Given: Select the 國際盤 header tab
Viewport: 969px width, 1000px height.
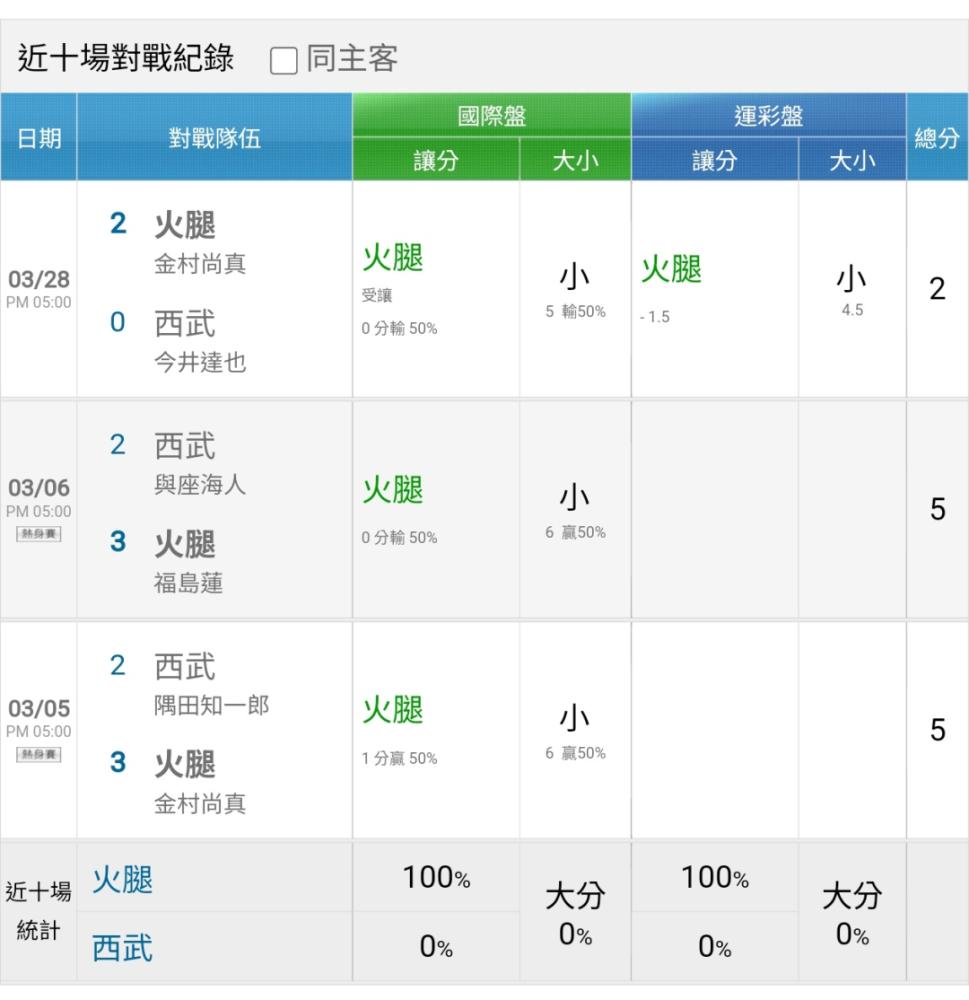Looking at the screenshot, I should coord(491,115).
